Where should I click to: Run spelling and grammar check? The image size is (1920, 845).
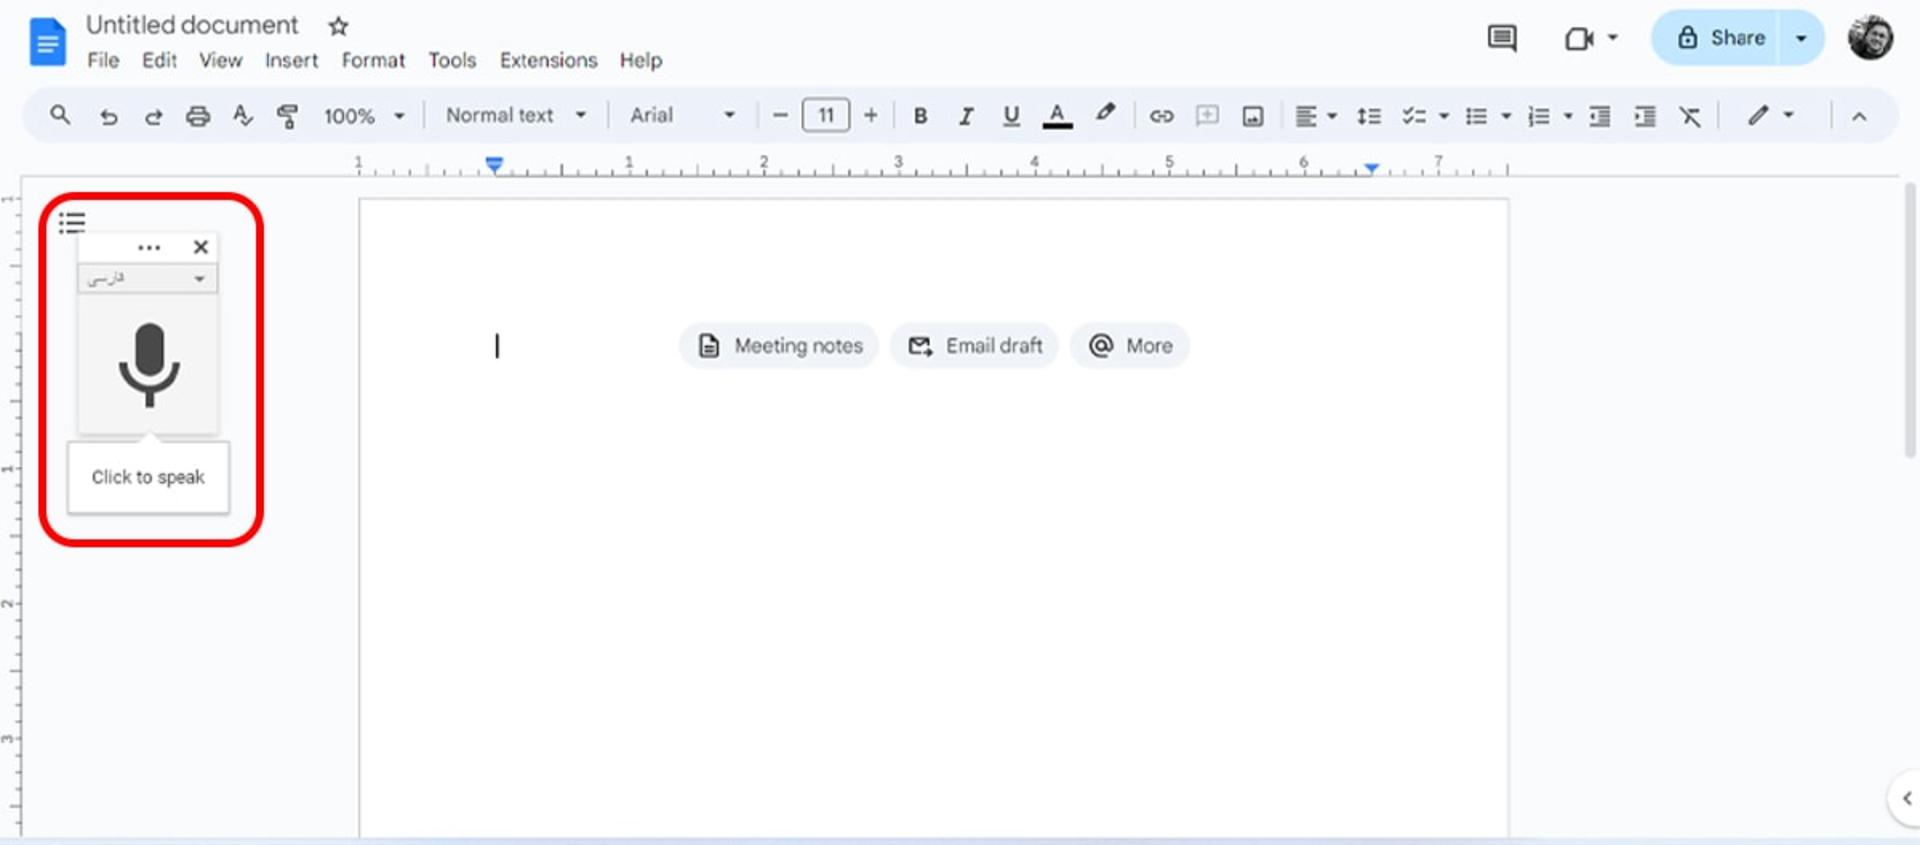(x=242, y=116)
